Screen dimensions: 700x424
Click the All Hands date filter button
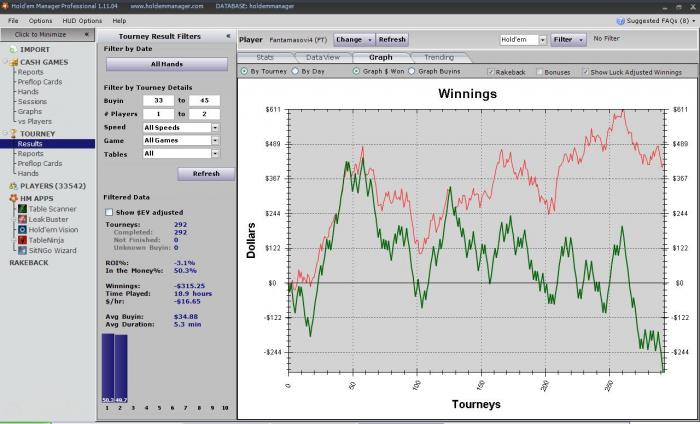(167, 64)
